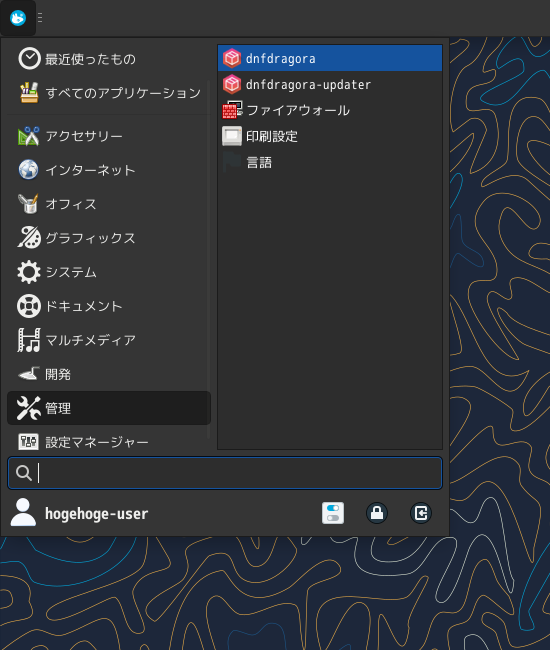Open dnfdragora-updater entry

(330, 85)
